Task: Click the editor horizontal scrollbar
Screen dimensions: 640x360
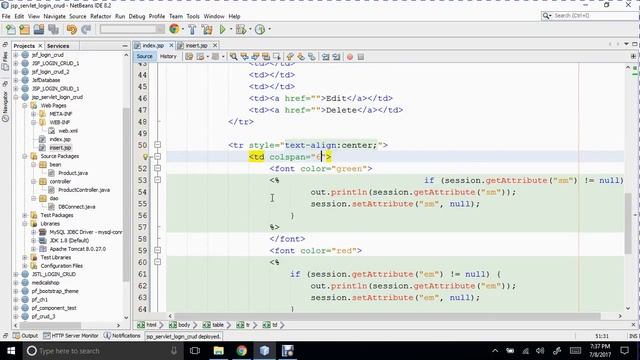Action: click(387, 316)
